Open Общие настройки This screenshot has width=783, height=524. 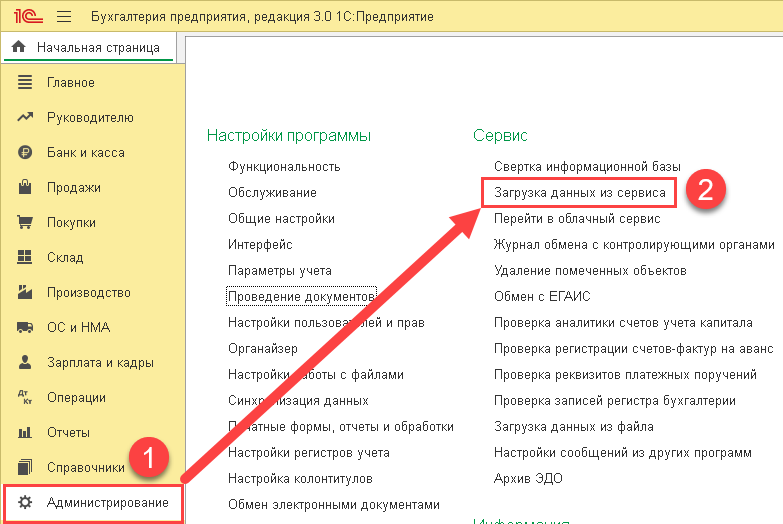pyautogui.click(x=281, y=218)
